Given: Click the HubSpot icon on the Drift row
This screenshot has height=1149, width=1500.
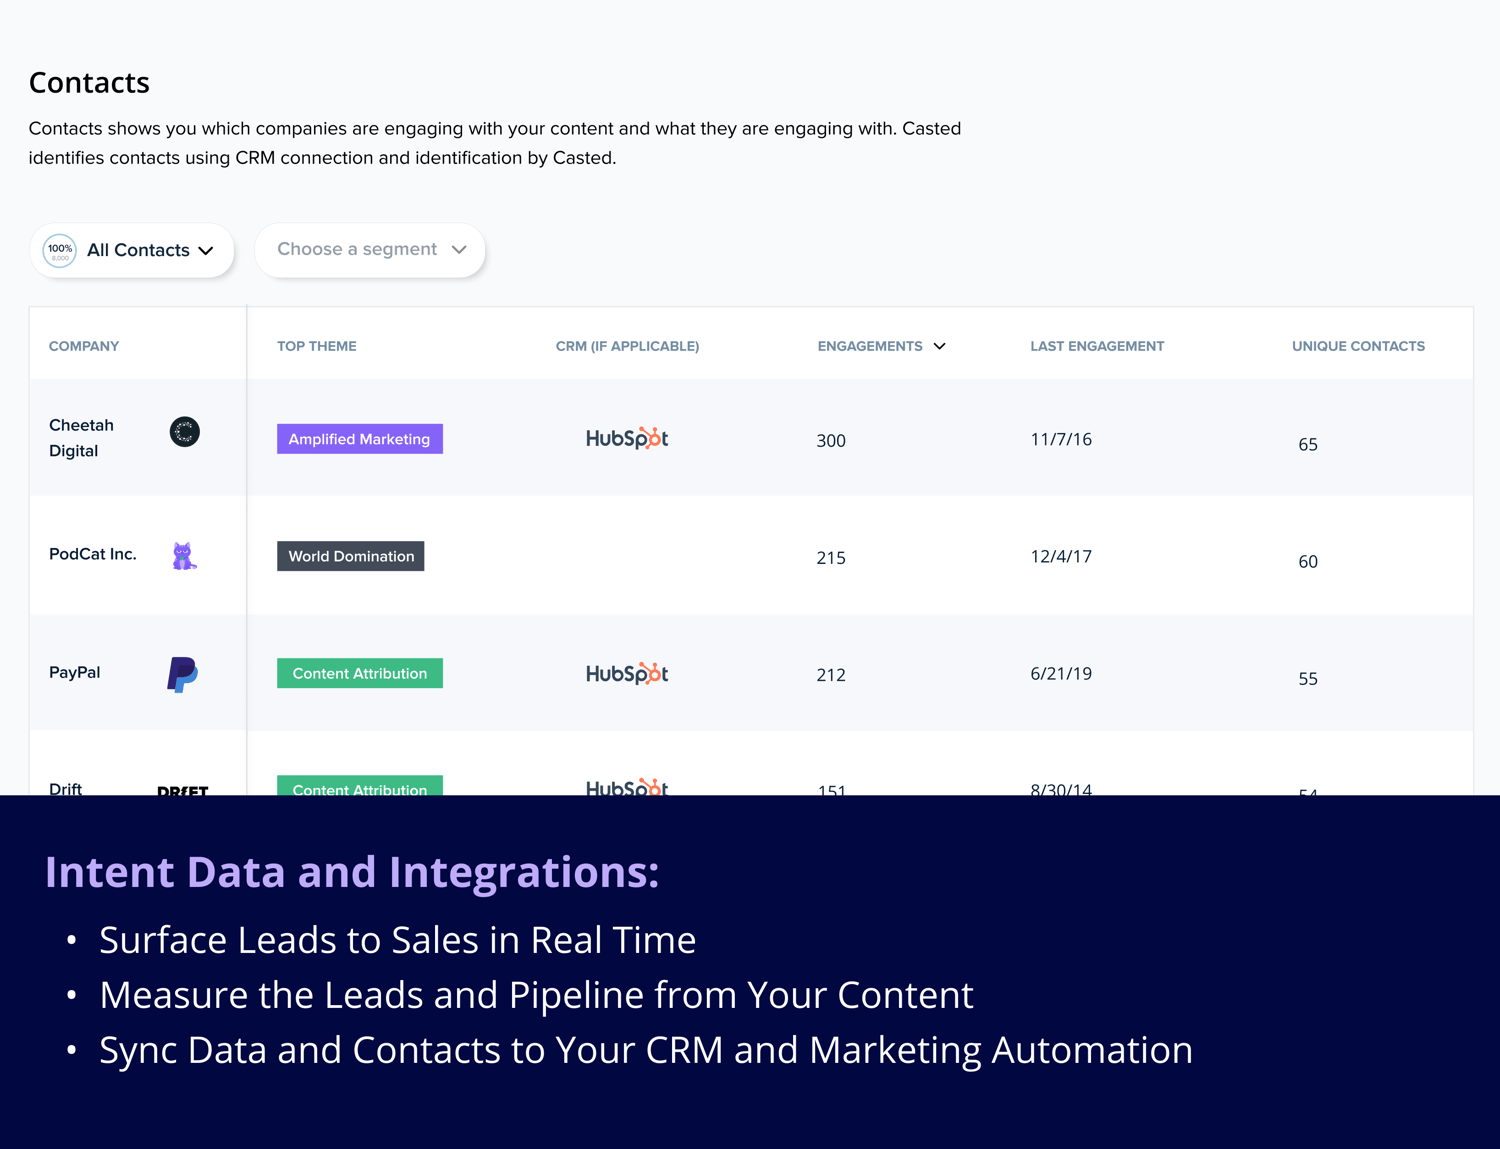Looking at the screenshot, I should click(x=627, y=788).
